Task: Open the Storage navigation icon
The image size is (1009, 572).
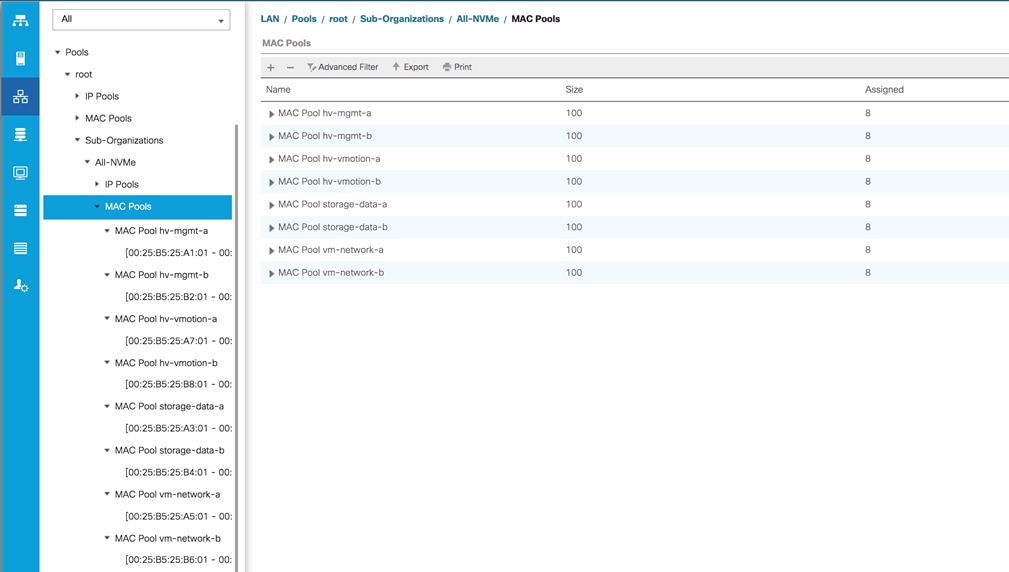Action: click(20, 210)
